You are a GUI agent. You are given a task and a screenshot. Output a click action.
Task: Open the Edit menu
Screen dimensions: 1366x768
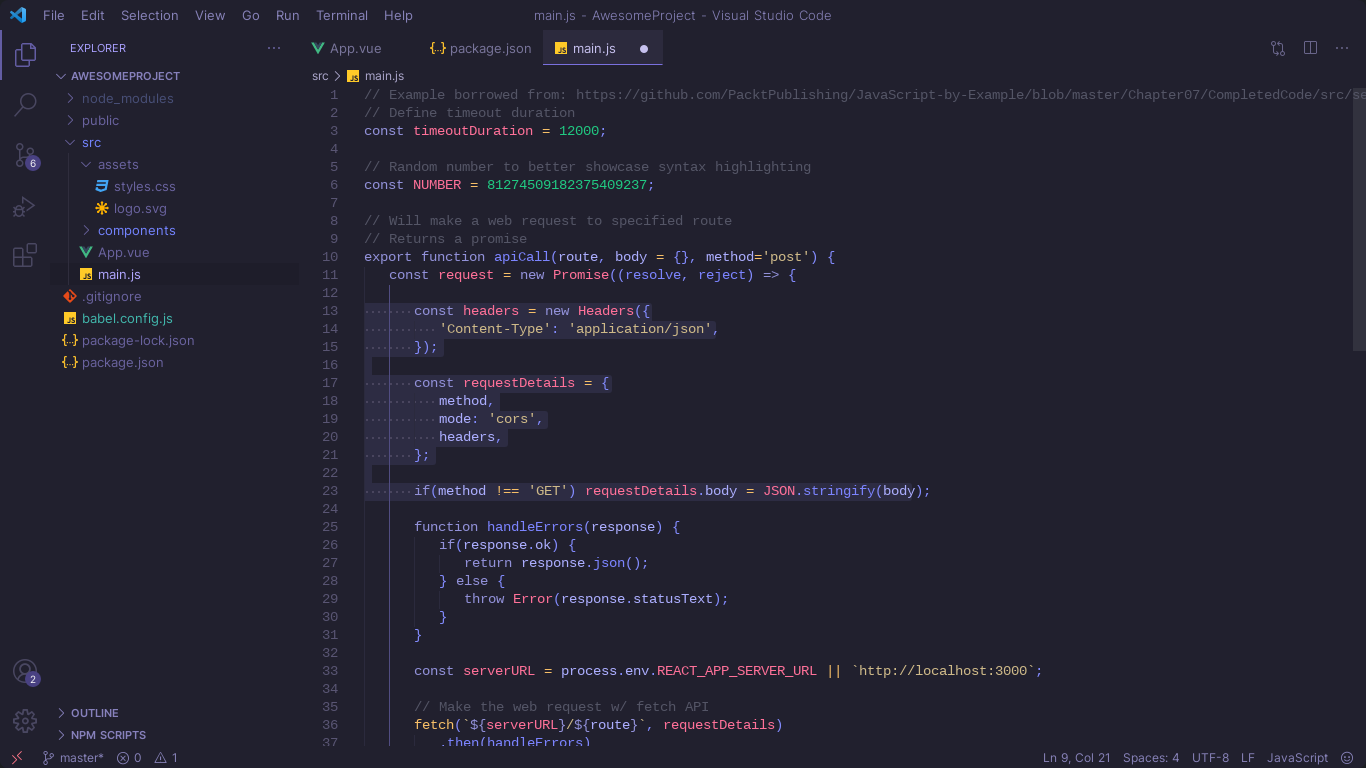point(93,15)
